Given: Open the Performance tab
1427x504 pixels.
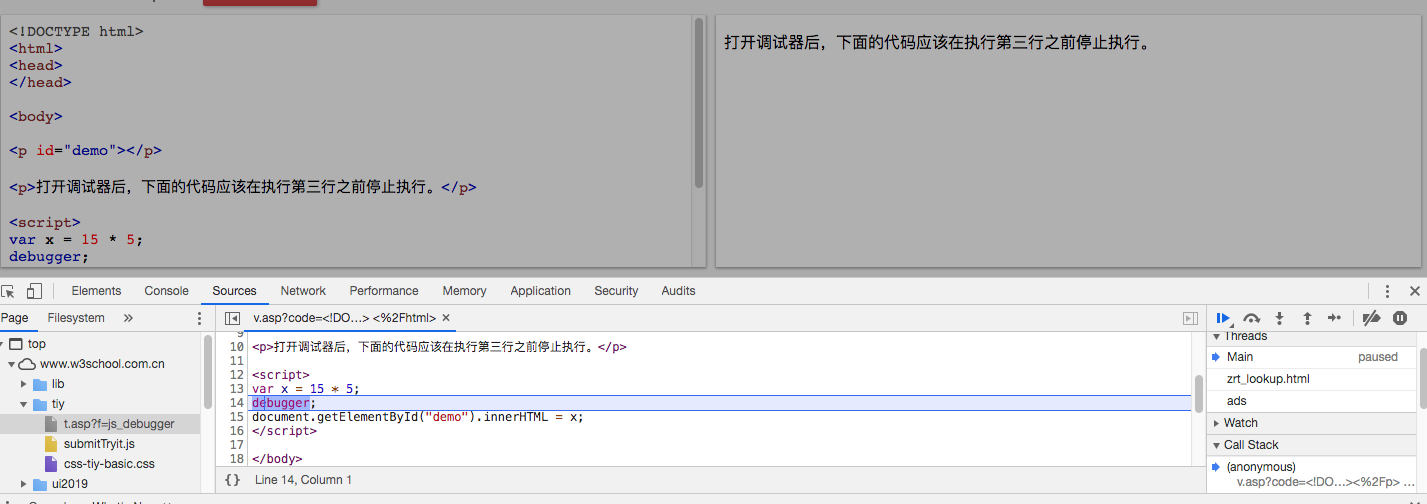Looking at the screenshot, I should click(384, 291).
